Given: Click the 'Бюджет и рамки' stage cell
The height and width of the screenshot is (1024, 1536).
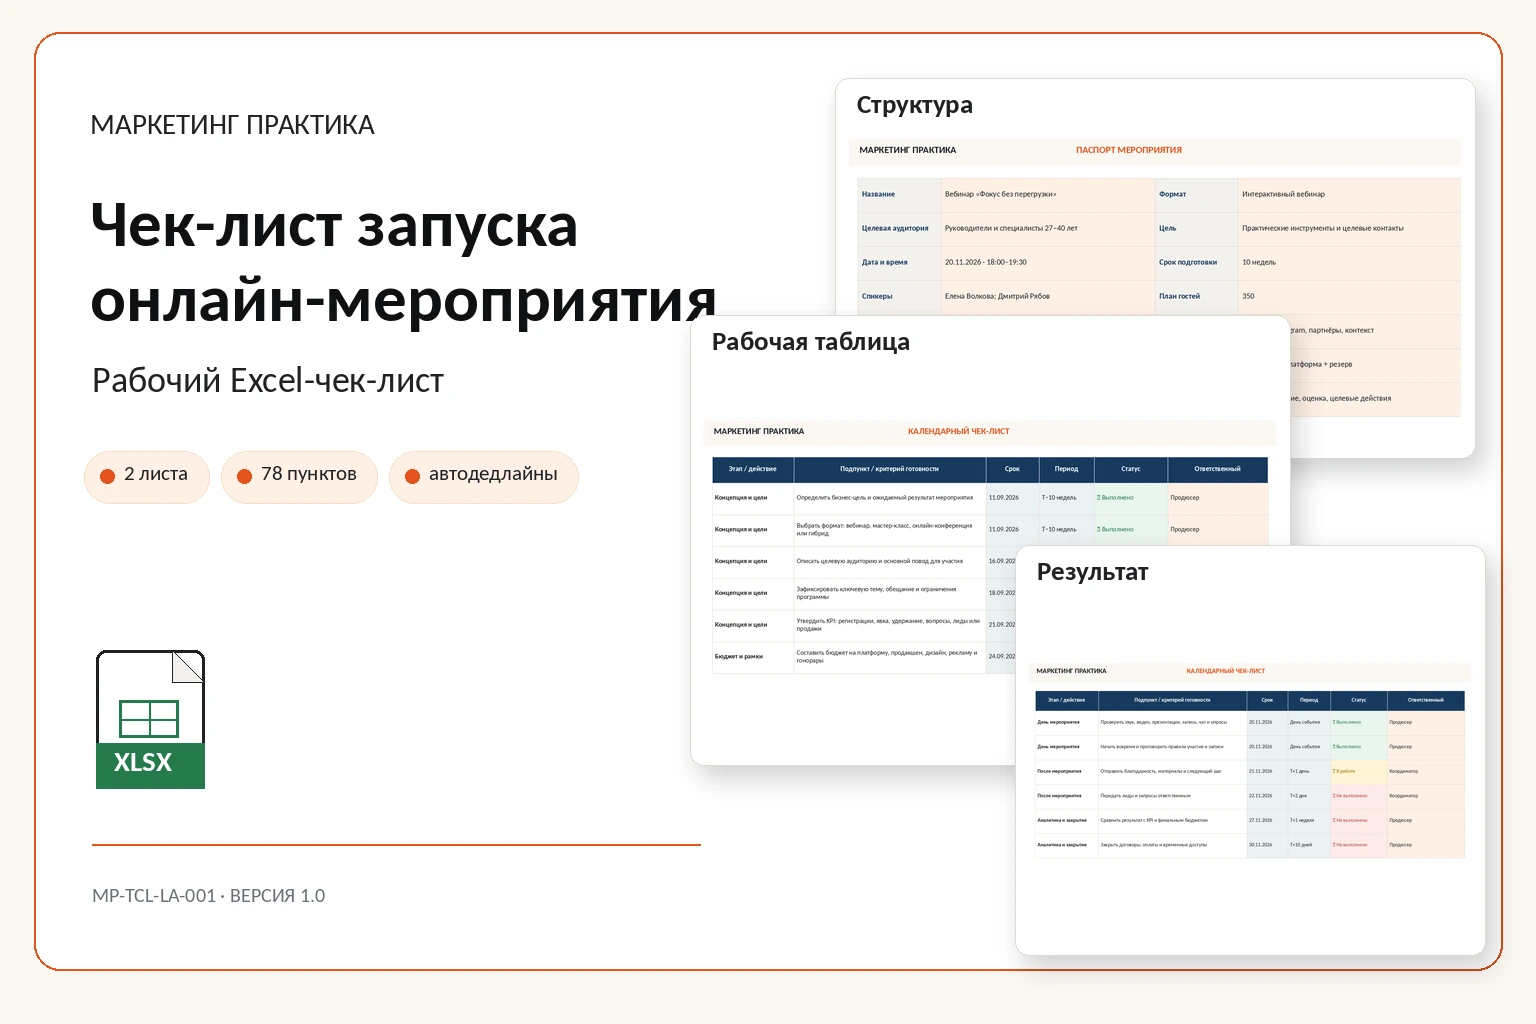Looking at the screenshot, I should [752, 657].
